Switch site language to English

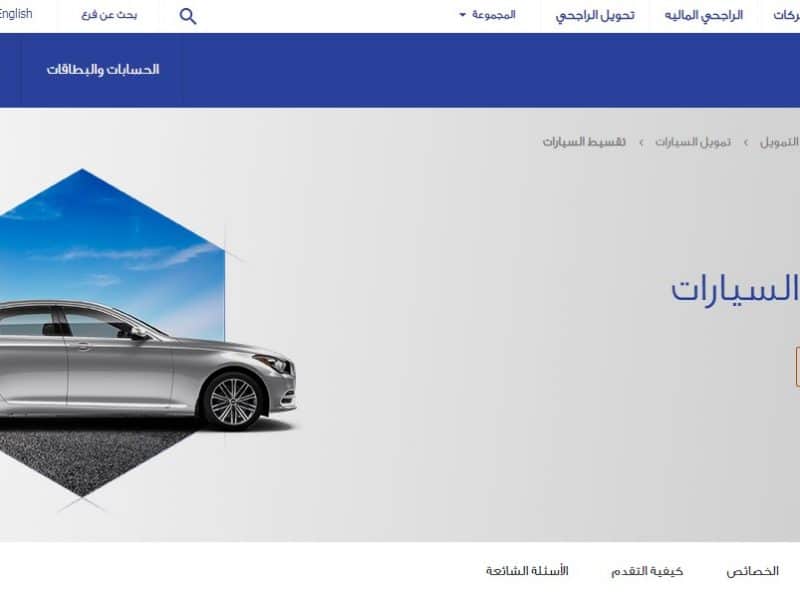16,14
